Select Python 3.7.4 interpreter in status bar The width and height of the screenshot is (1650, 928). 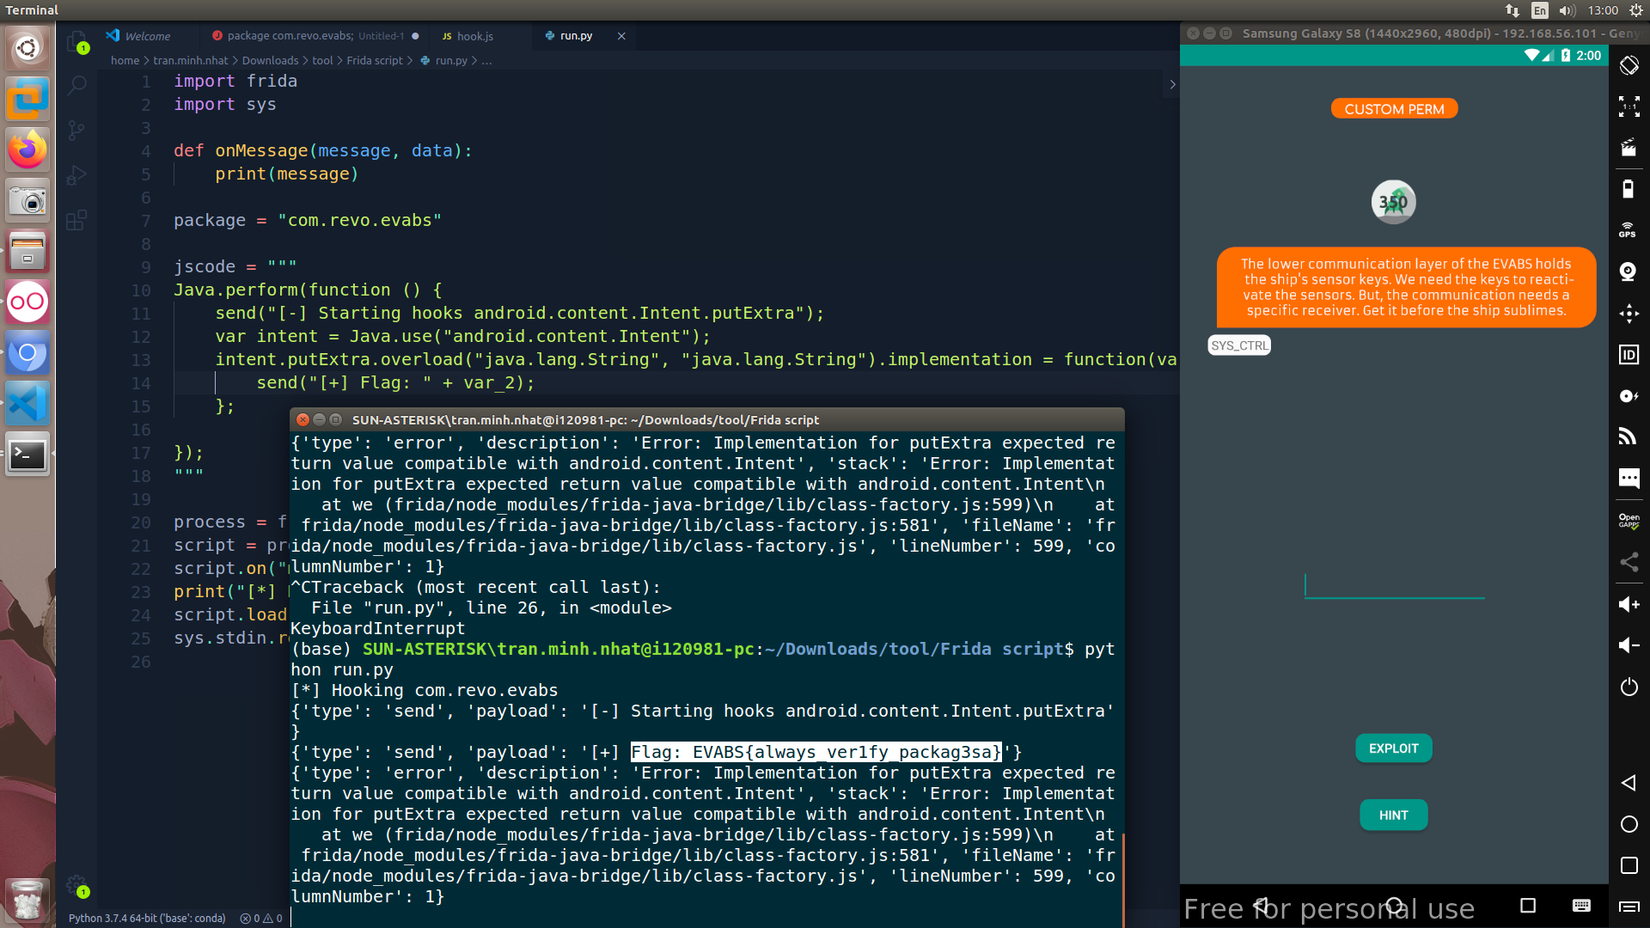(x=147, y=918)
